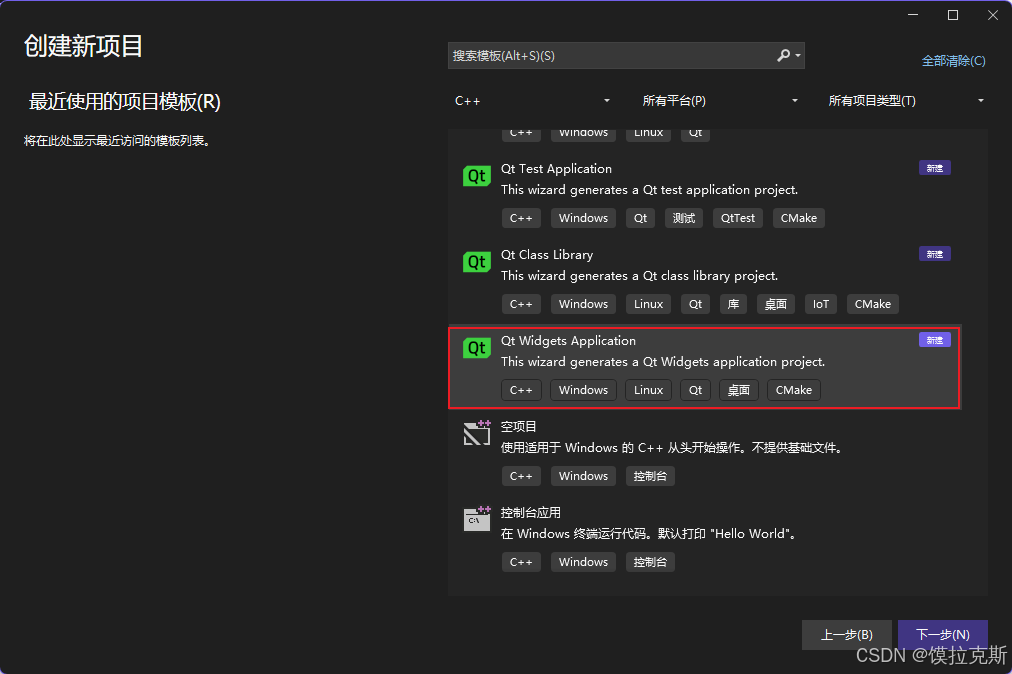Image resolution: width=1012 pixels, height=674 pixels.
Task: Click the IoT tag under Qt Class Library
Action: pyautogui.click(x=820, y=304)
